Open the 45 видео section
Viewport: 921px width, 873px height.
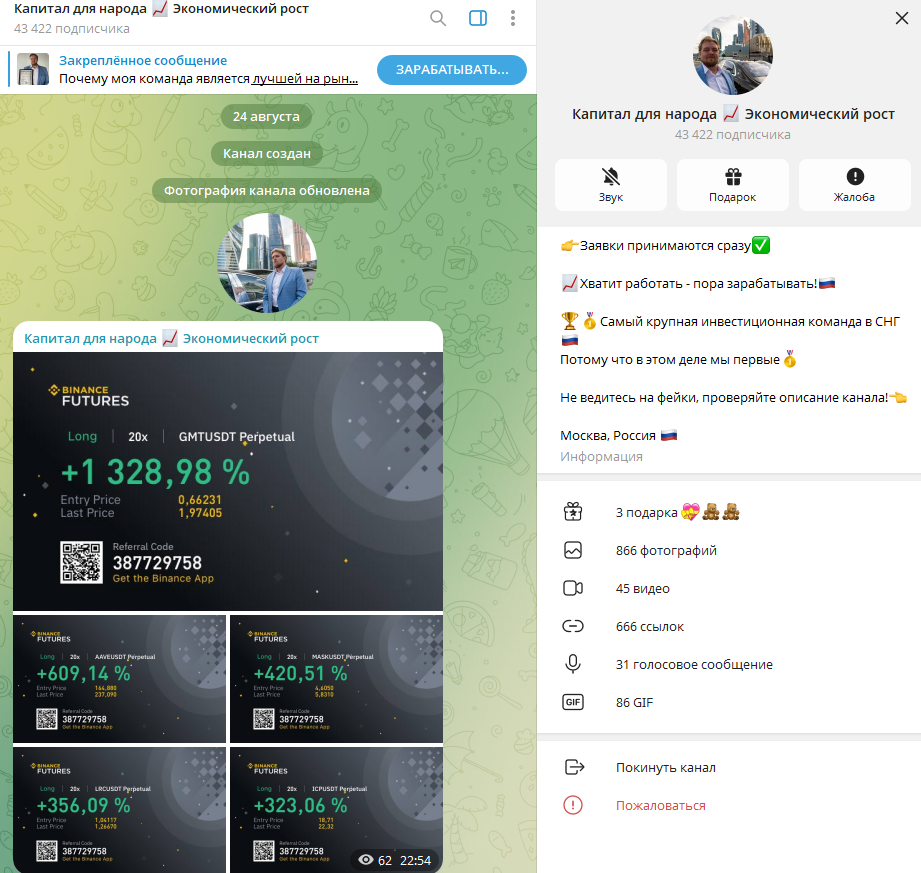pyautogui.click(x=729, y=588)
